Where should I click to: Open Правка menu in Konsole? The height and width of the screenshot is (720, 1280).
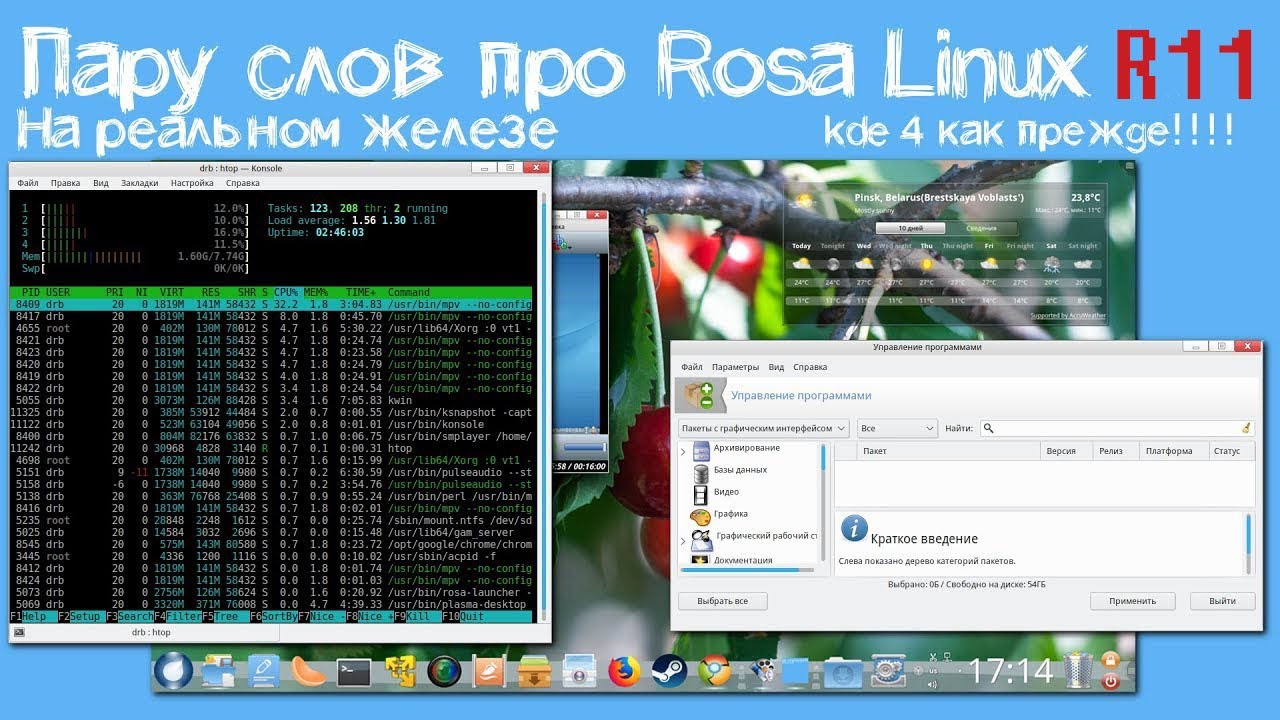coord(65,183)
